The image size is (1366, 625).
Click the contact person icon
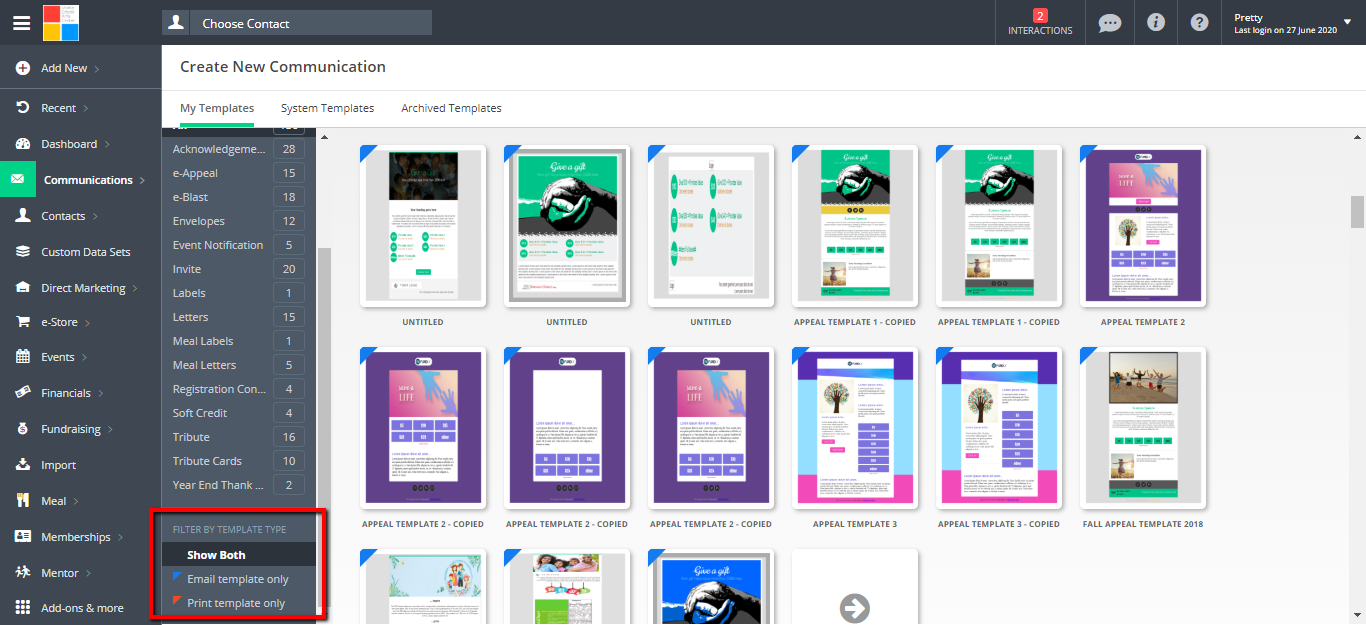(x=176, y=23)
